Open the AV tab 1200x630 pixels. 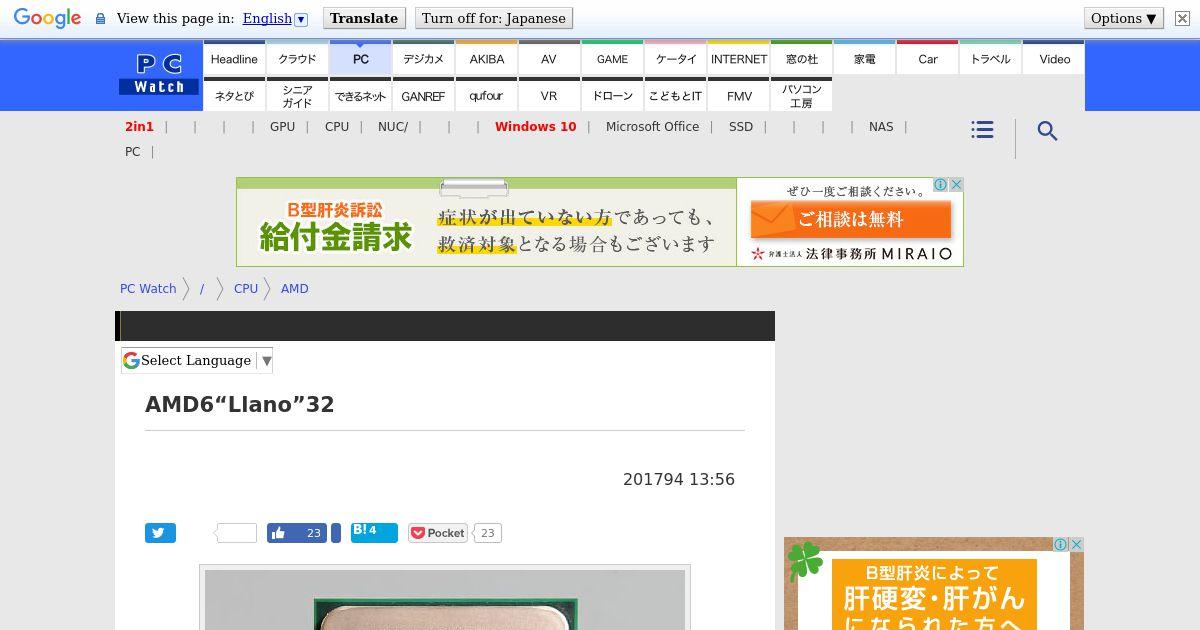(x=549, y=59)
